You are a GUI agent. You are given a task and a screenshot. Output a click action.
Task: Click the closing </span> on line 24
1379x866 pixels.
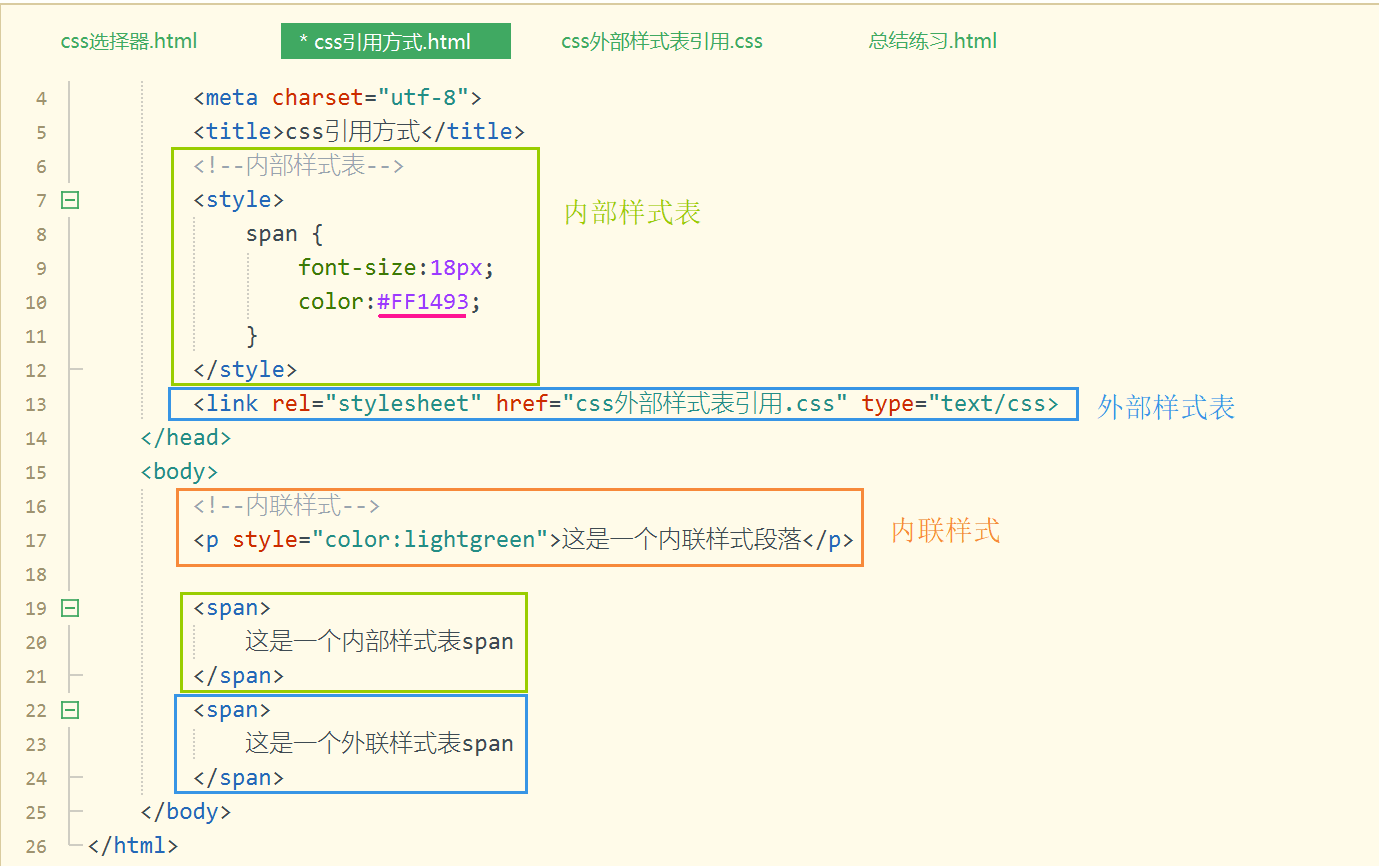click(239, 777)
